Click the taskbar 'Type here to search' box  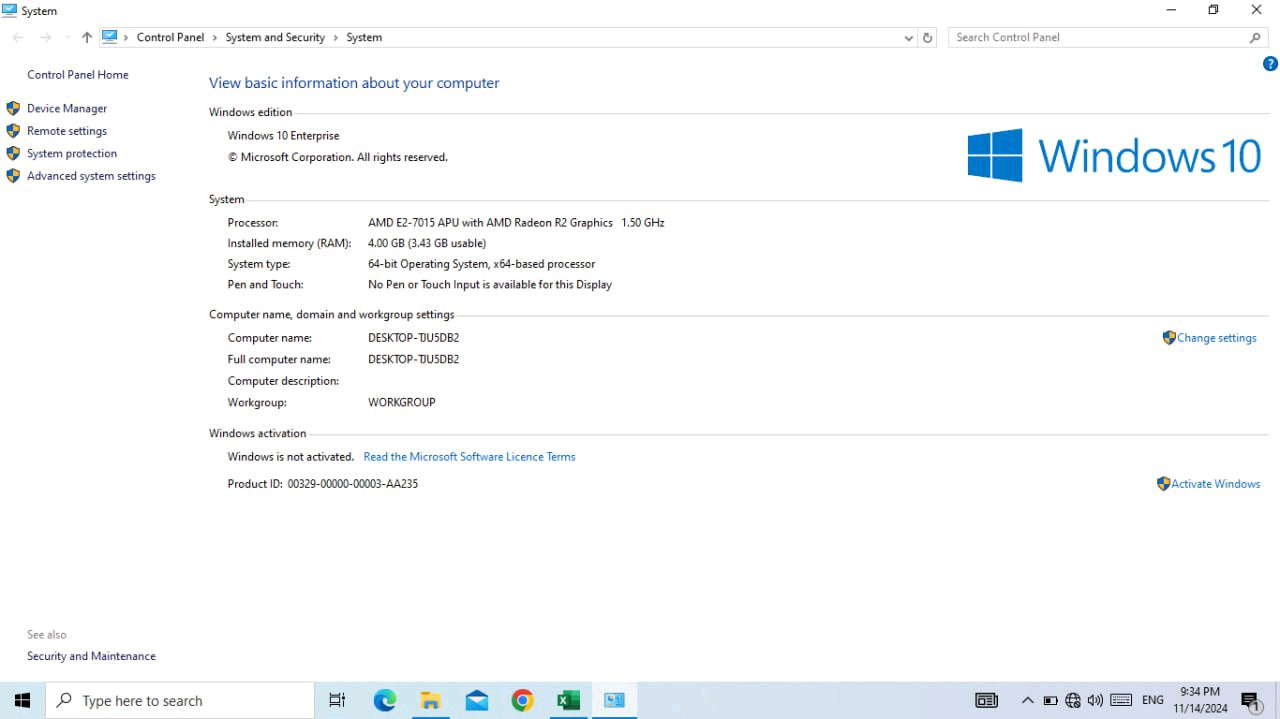coord(180,700)
